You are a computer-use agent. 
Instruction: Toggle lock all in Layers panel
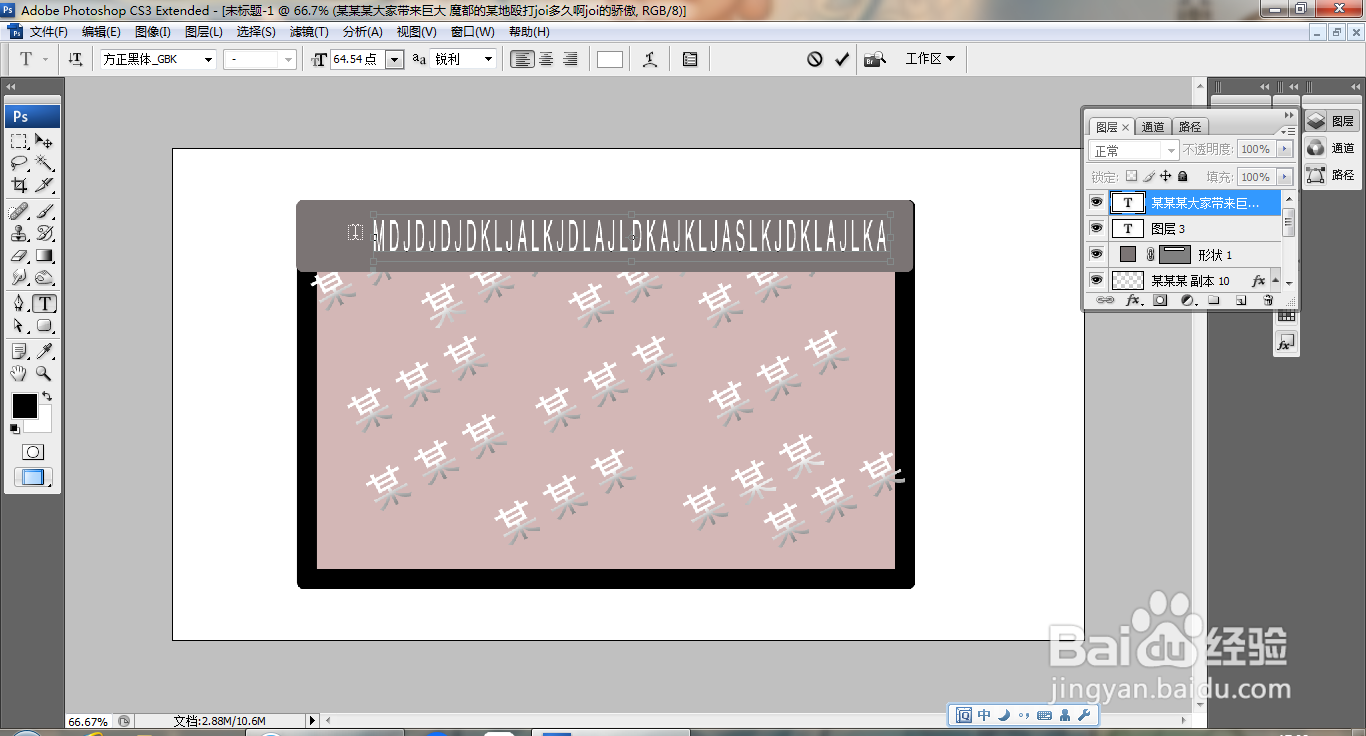click(x=1183, y=176)
